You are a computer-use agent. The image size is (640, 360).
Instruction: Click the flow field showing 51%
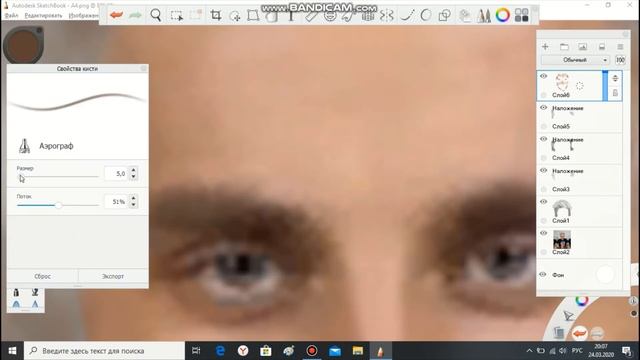[x=116, y=202]
